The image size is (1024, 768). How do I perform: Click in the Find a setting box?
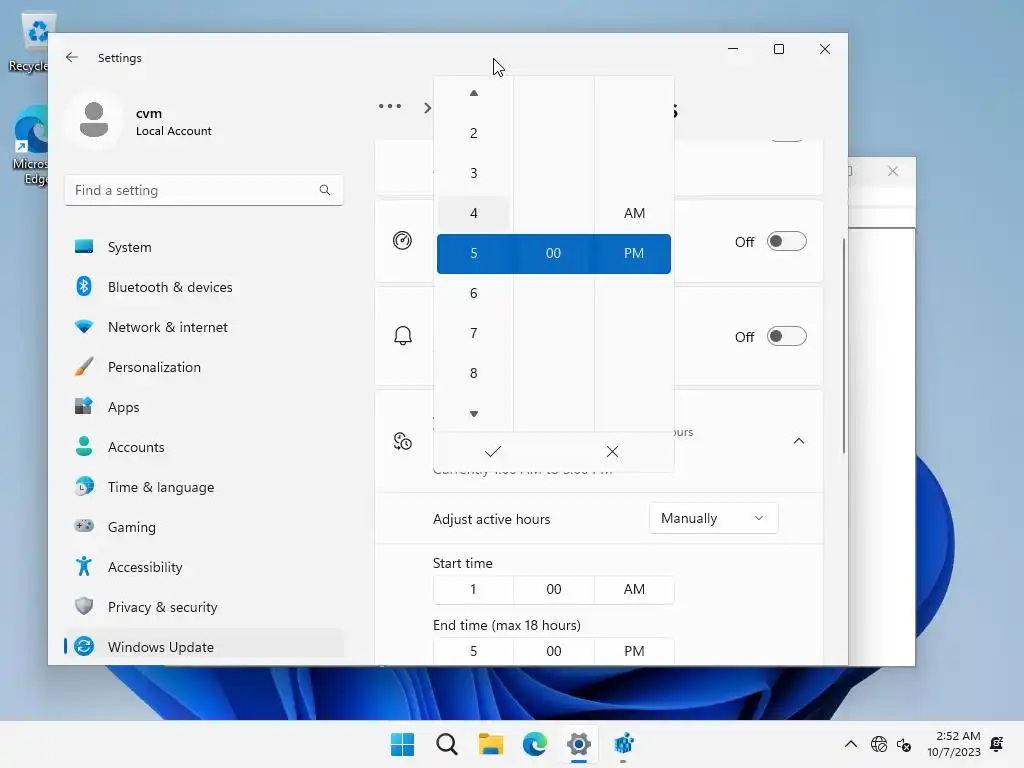click(204, 190)
